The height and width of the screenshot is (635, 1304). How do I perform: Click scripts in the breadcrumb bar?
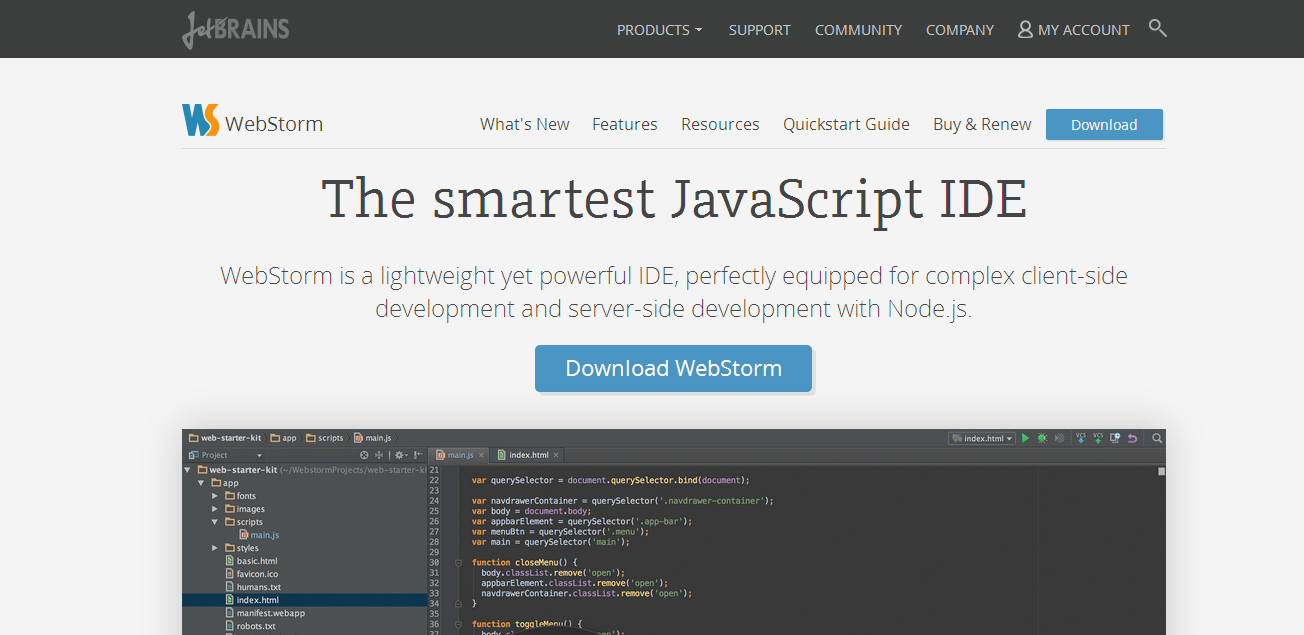324,438
